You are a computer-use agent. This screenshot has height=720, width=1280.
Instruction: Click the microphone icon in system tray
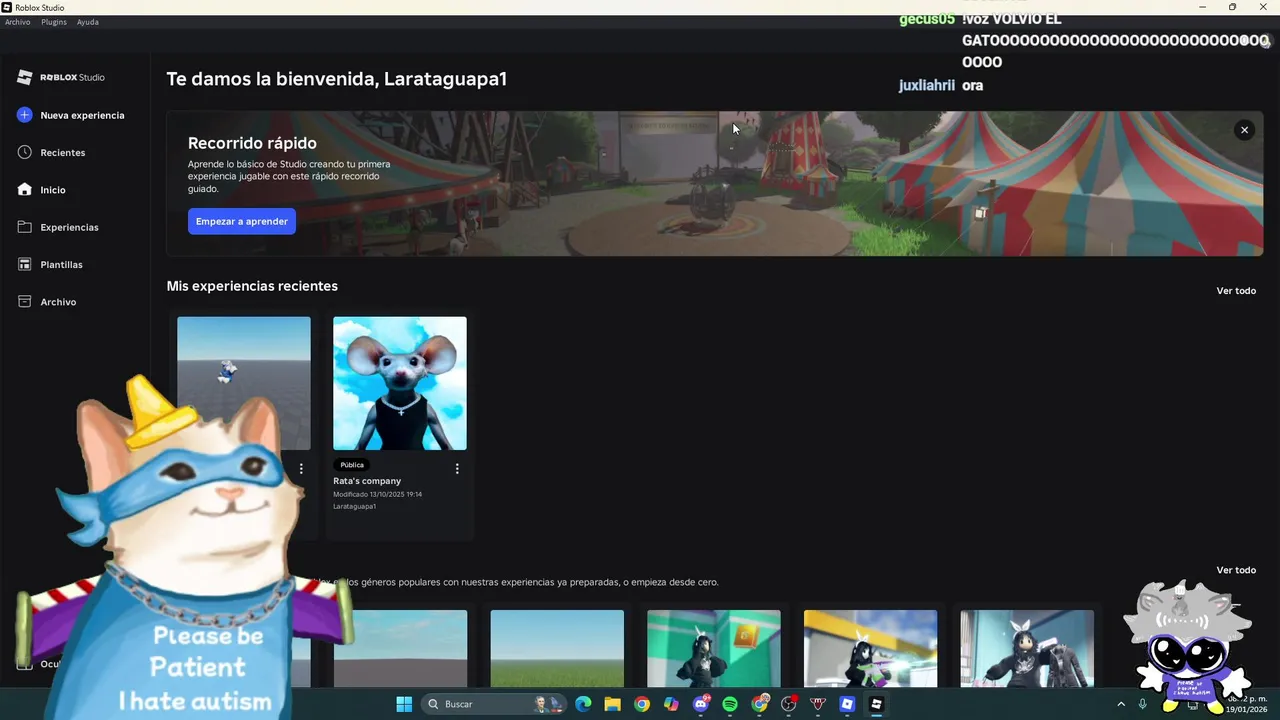tap(1142, 704)
